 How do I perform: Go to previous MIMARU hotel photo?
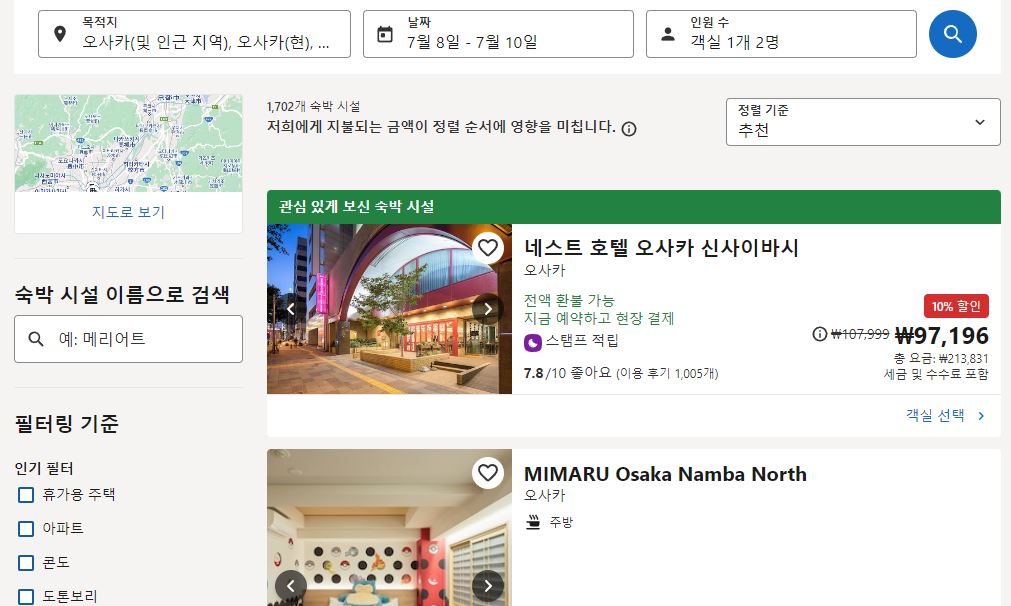(291, 585)
